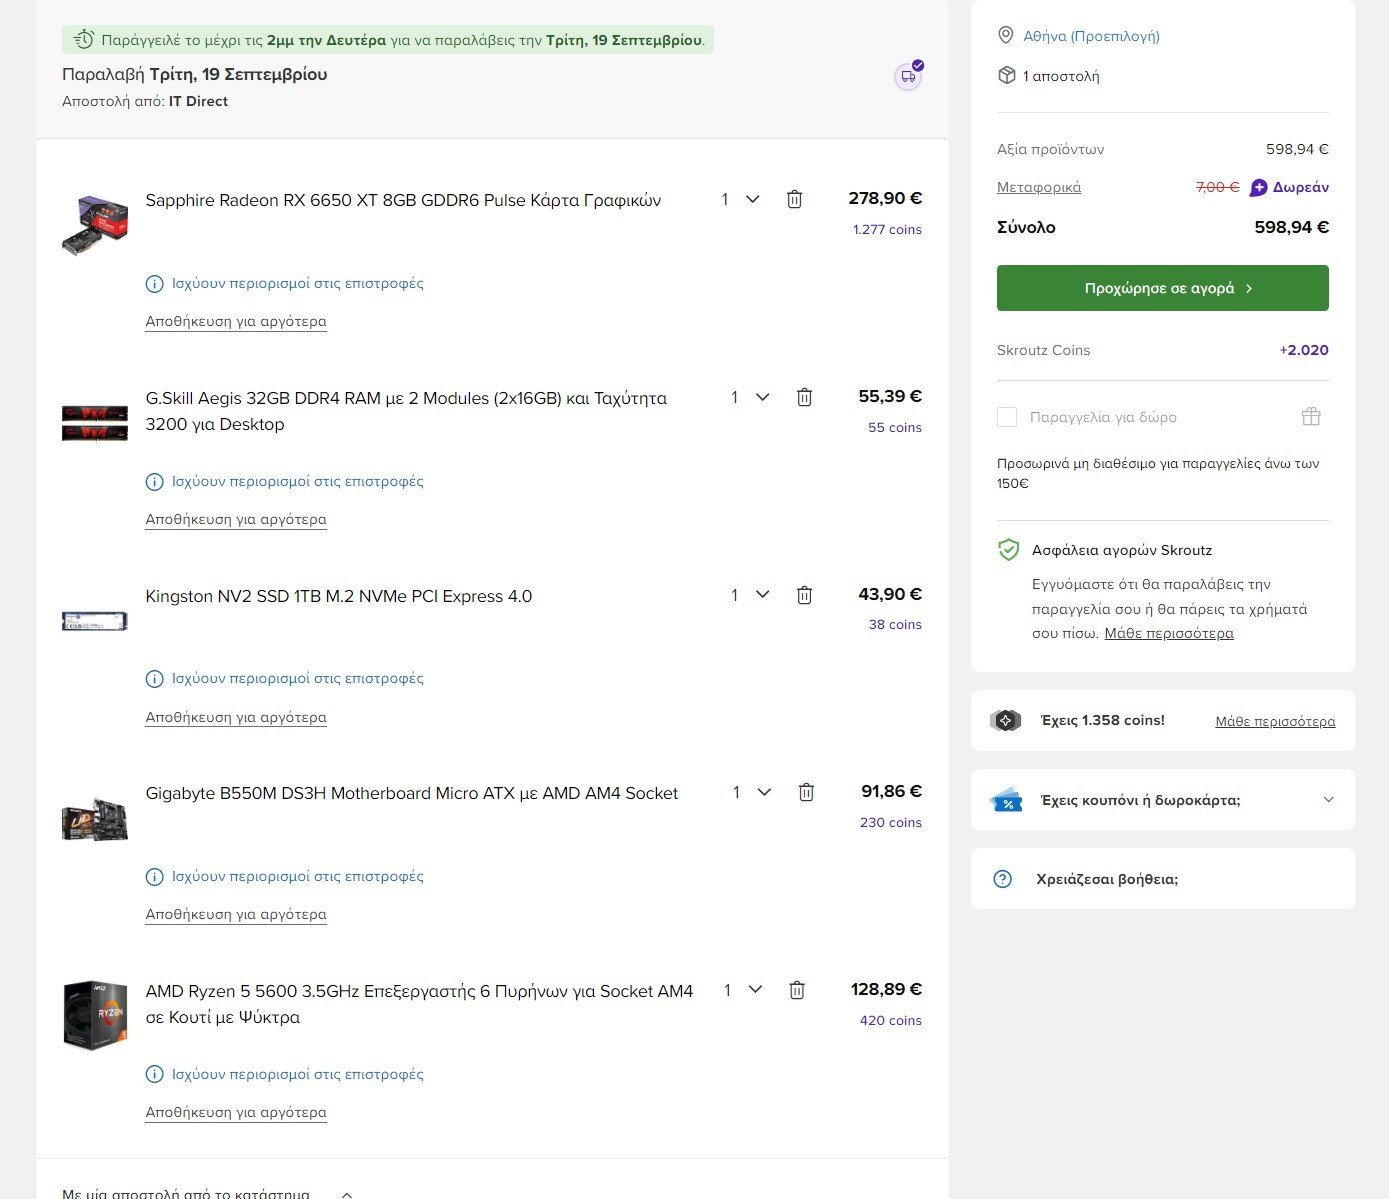This screenshot has width=1389, height=1199.
Task: Click the Σύνολο 598,94 € total amount
Action: 1291,227
